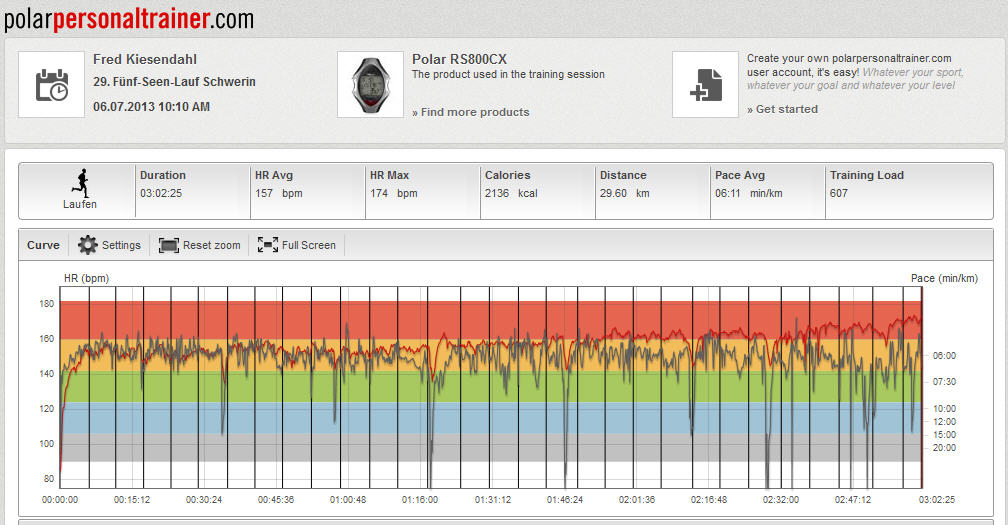
Task: Click the HR Avg value 157
Action: pyautogui.click(x=264, y=193)
